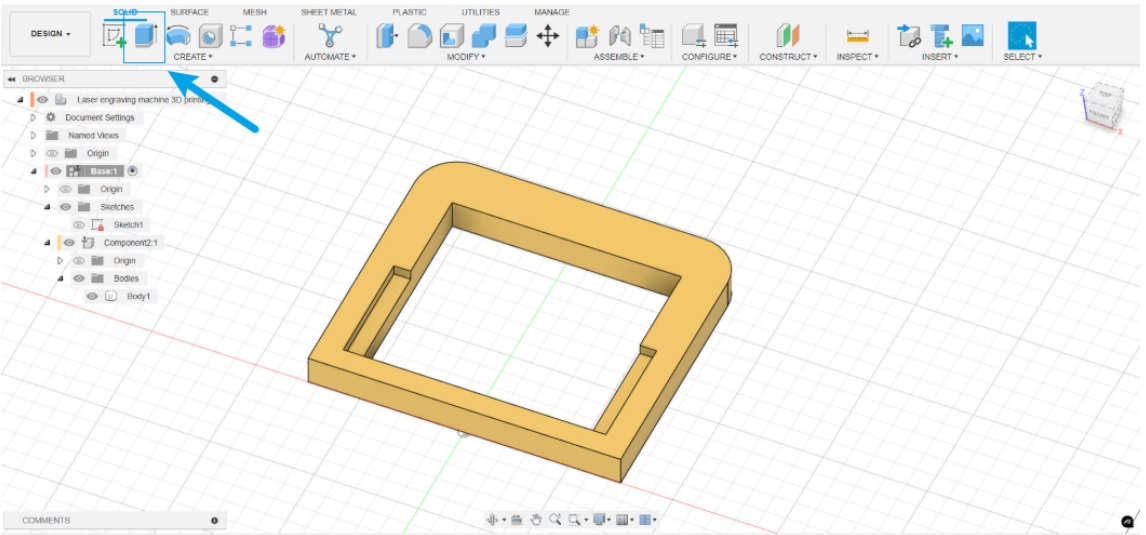Image resolution: width=1146 pixels, height=535 pixels.
Task: Toggle visibility of top-level Origin folder
Action: (52, 153)
